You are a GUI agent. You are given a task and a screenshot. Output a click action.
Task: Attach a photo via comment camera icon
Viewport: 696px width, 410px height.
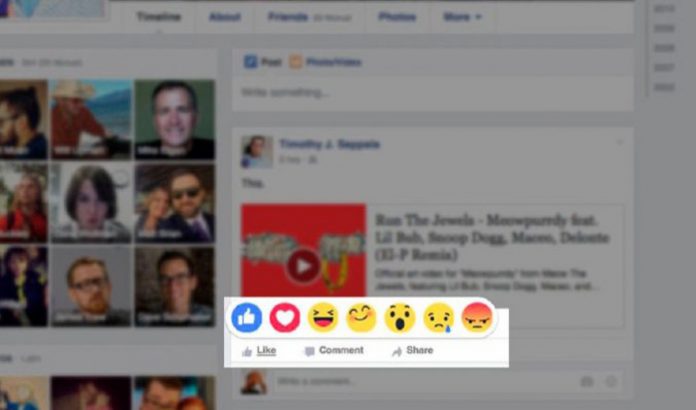[x=587, y=381]
